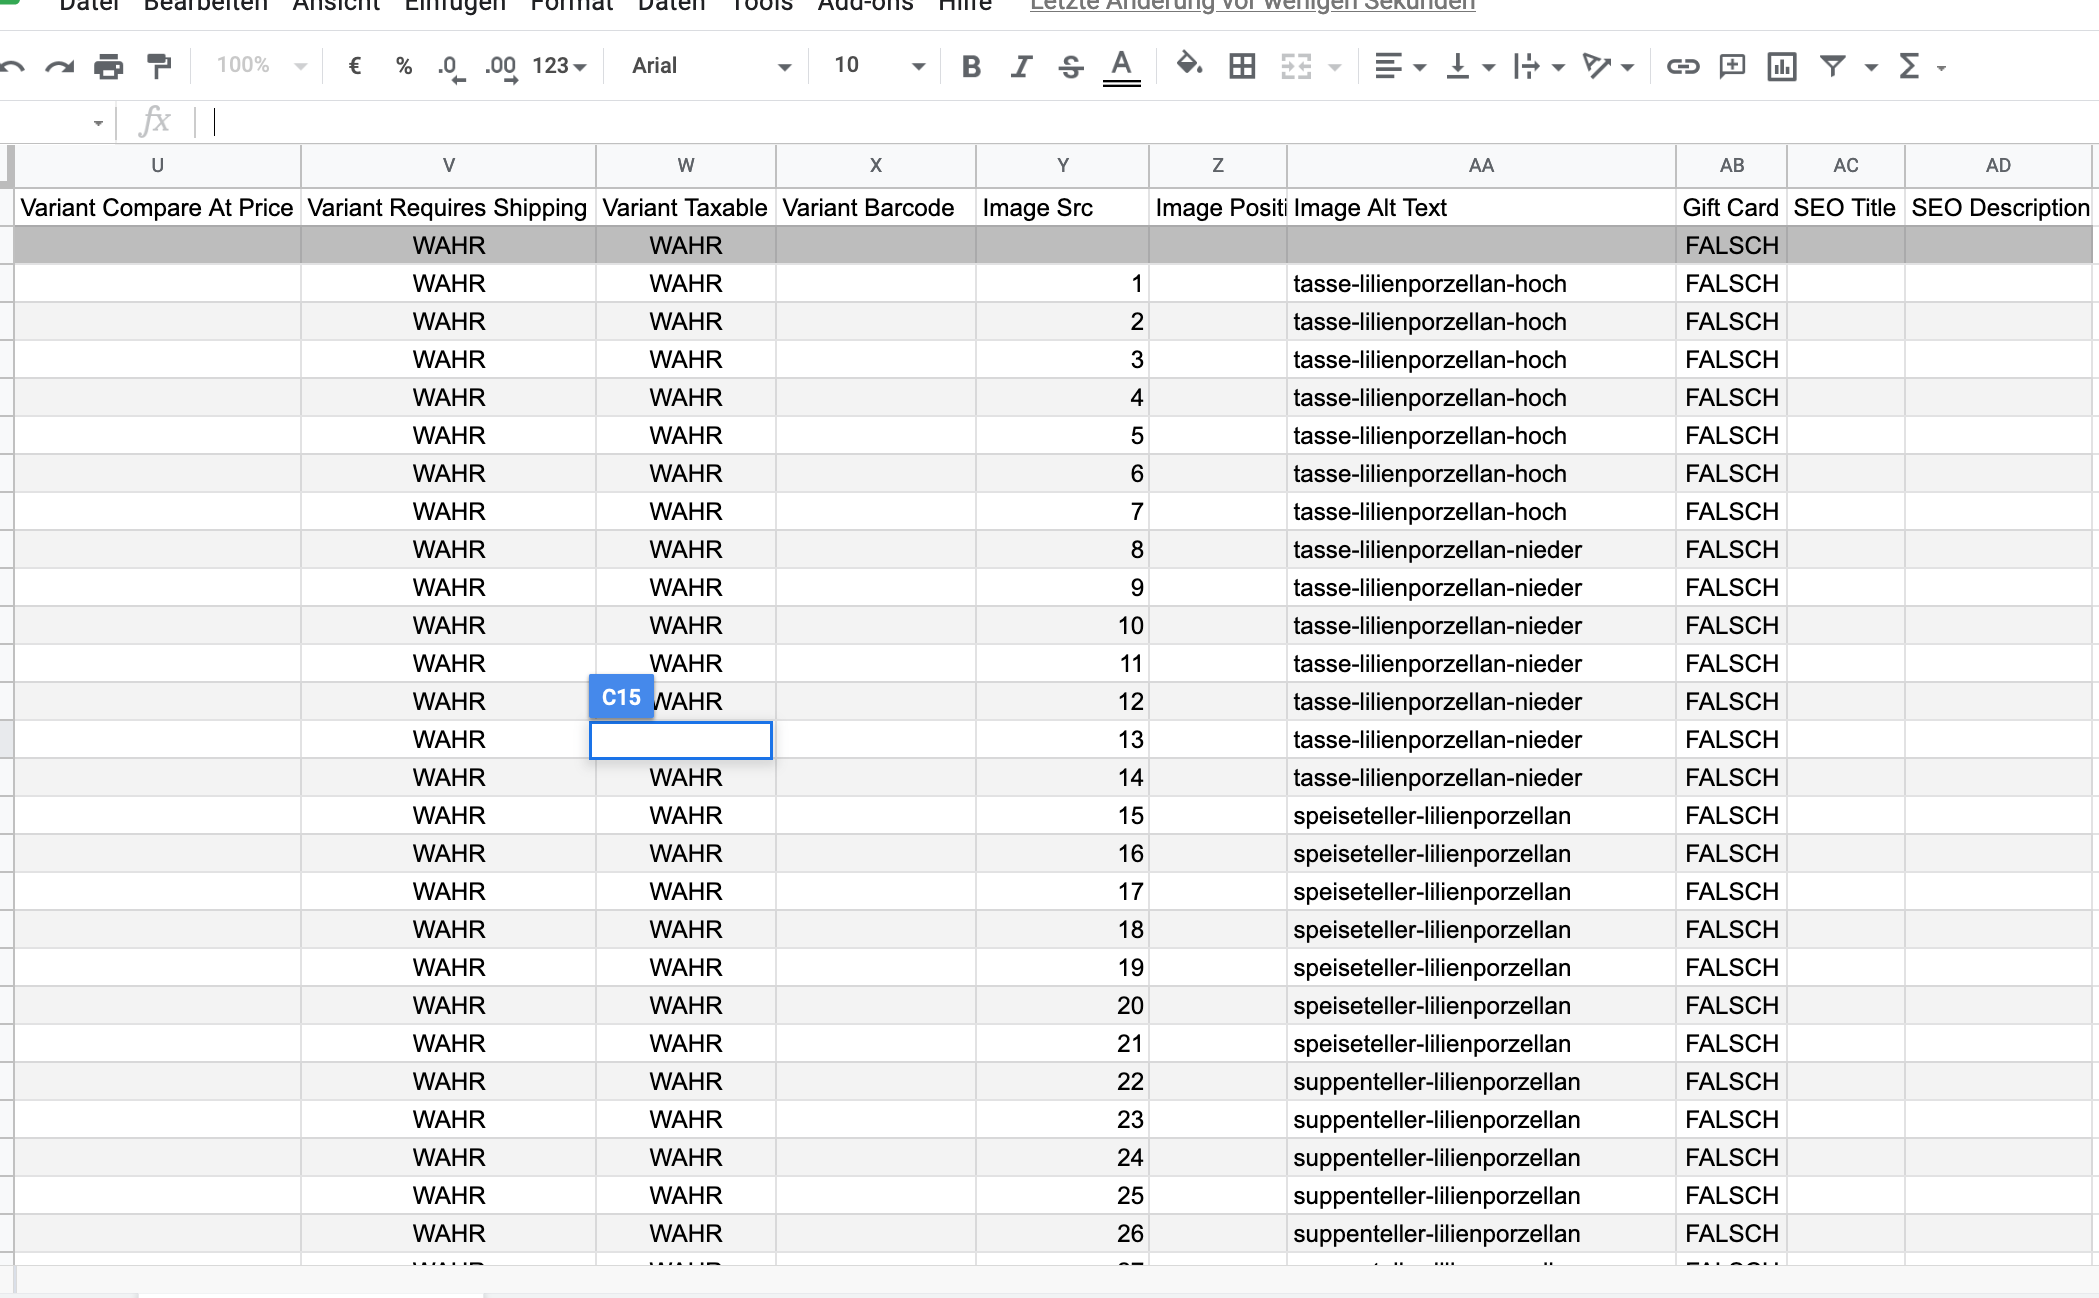This screenshot has width=2099, height=1298.
Task: Click the redo arrow
Action: pos(60,67)
